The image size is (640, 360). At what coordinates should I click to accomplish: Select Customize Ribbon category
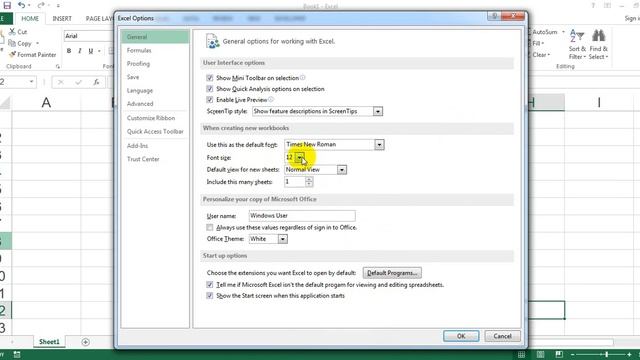point(155,118)
